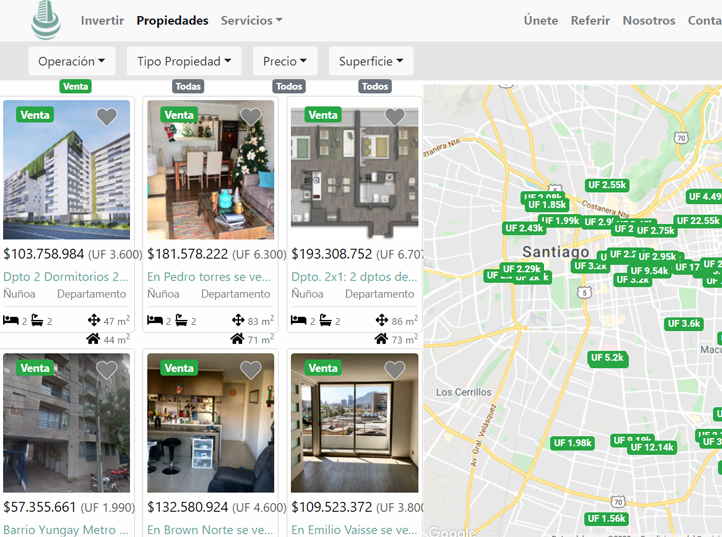Screen dimensions: 722x537
Task: Select the UF 1.85k map marker
Action: pyautogui.click(x=547, y=205)
